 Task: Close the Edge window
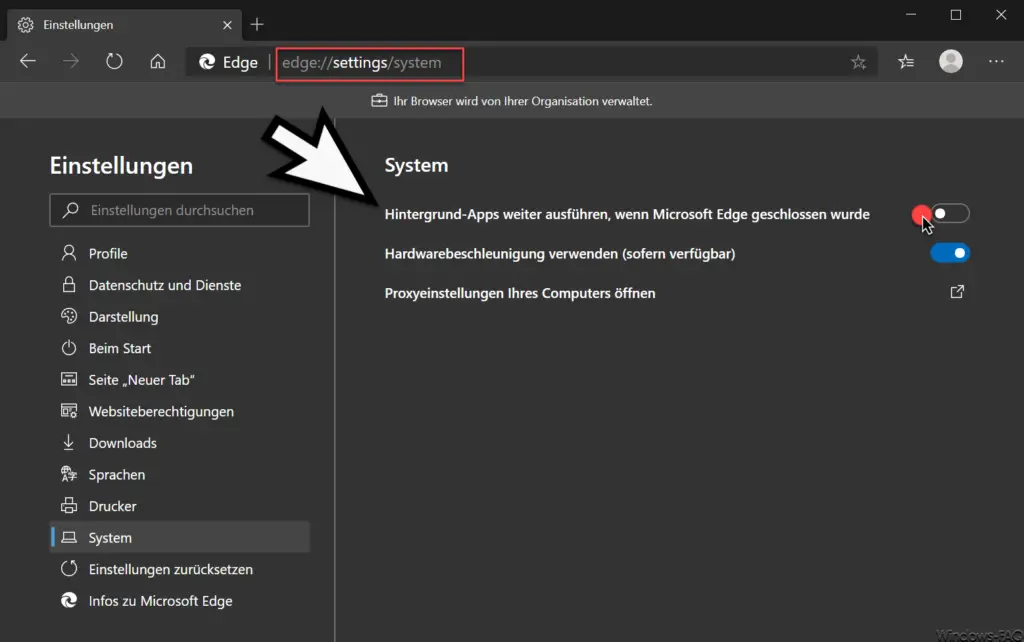coord(1001,14)
